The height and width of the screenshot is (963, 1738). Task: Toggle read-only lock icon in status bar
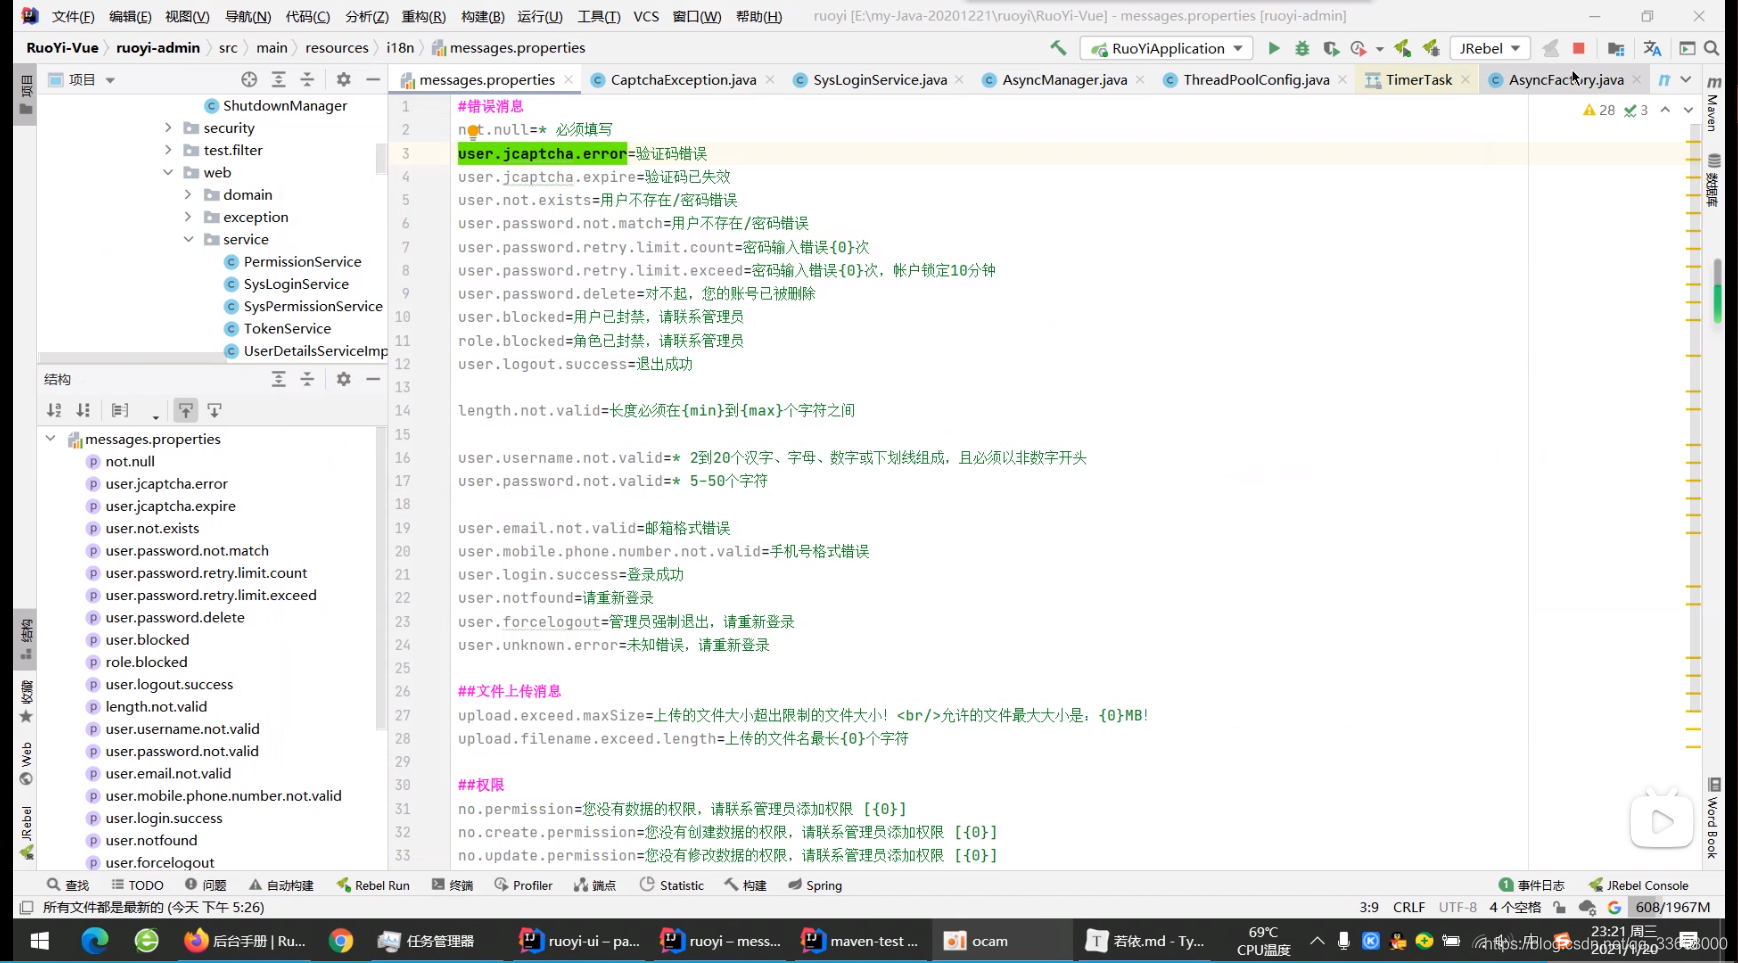pos(1559,907)
